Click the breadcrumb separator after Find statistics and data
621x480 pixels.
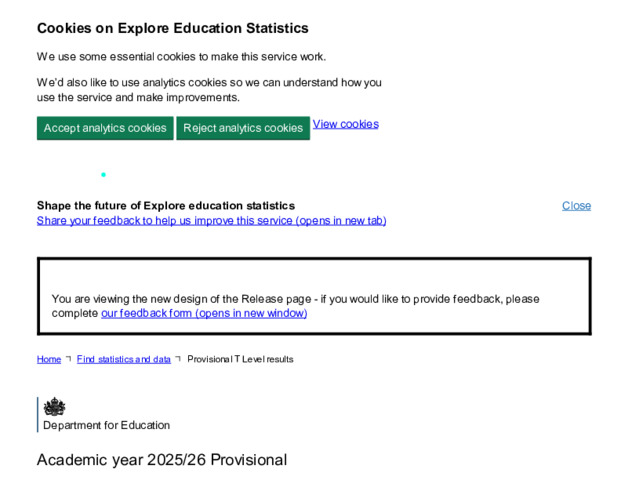click(x=178, y=359)
